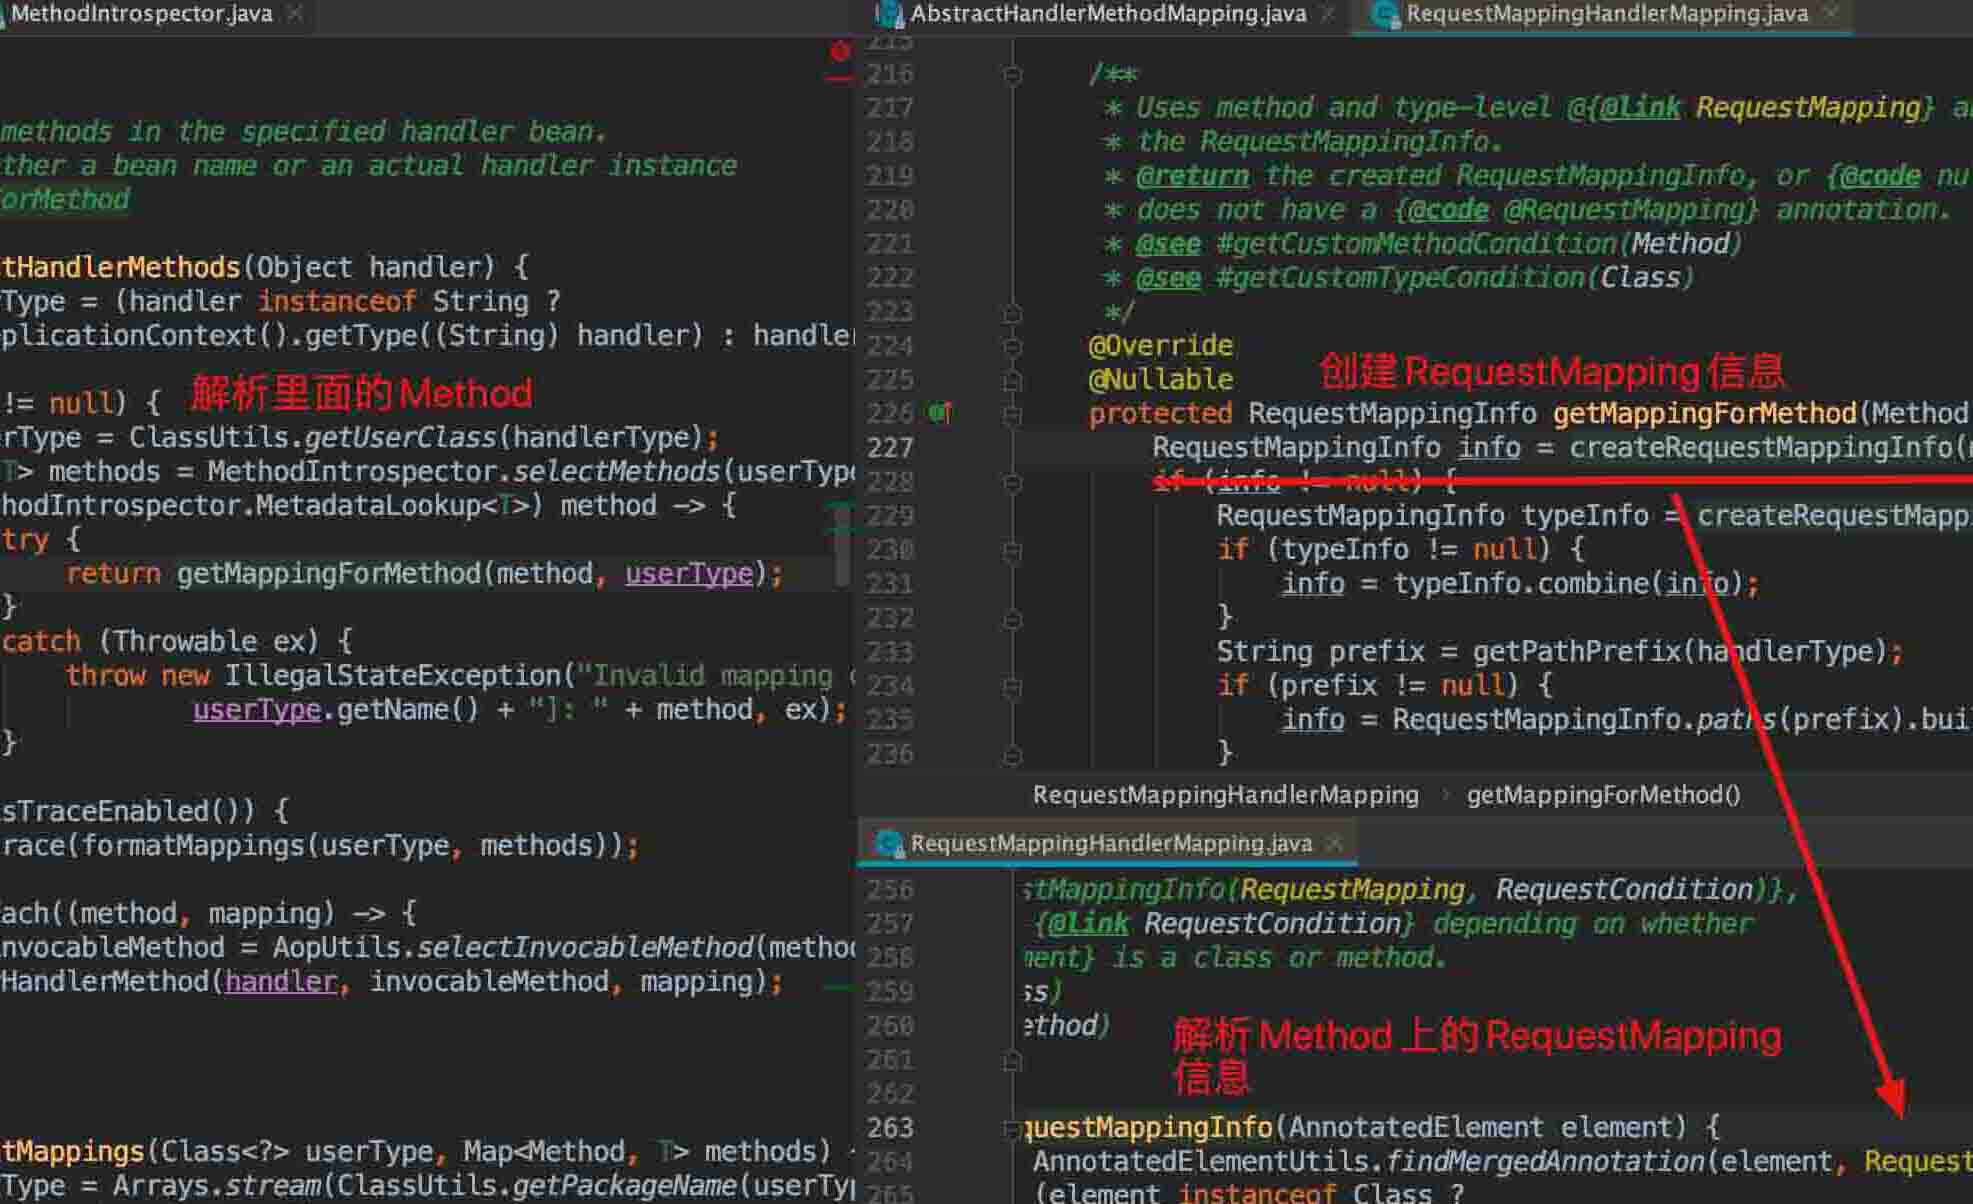Click IllegalStateException in throw statement
The image size is (1973, 1204).
(393, 676)
